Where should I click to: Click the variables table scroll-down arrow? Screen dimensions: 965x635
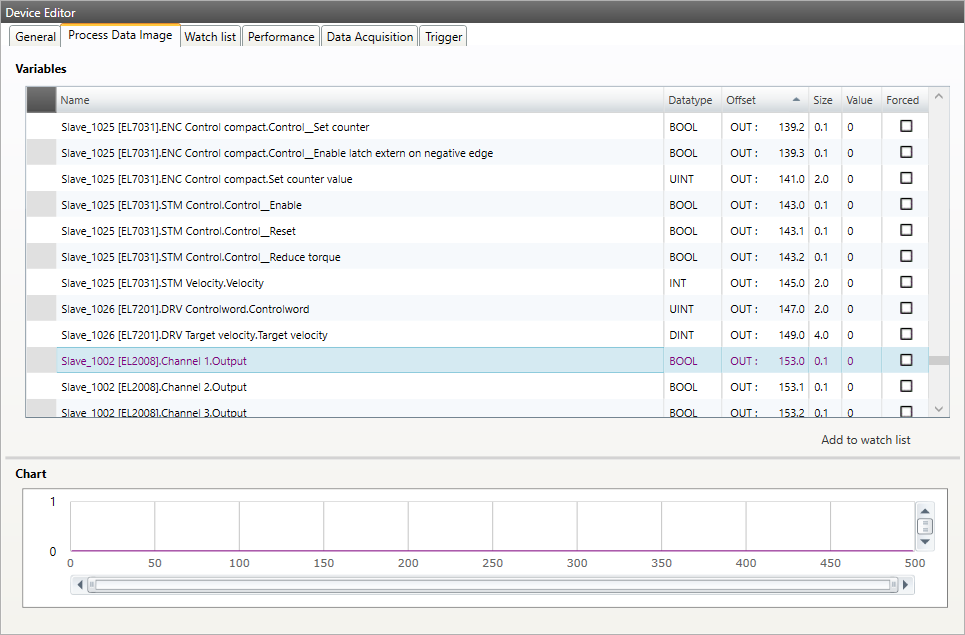(x=938, y=408)
